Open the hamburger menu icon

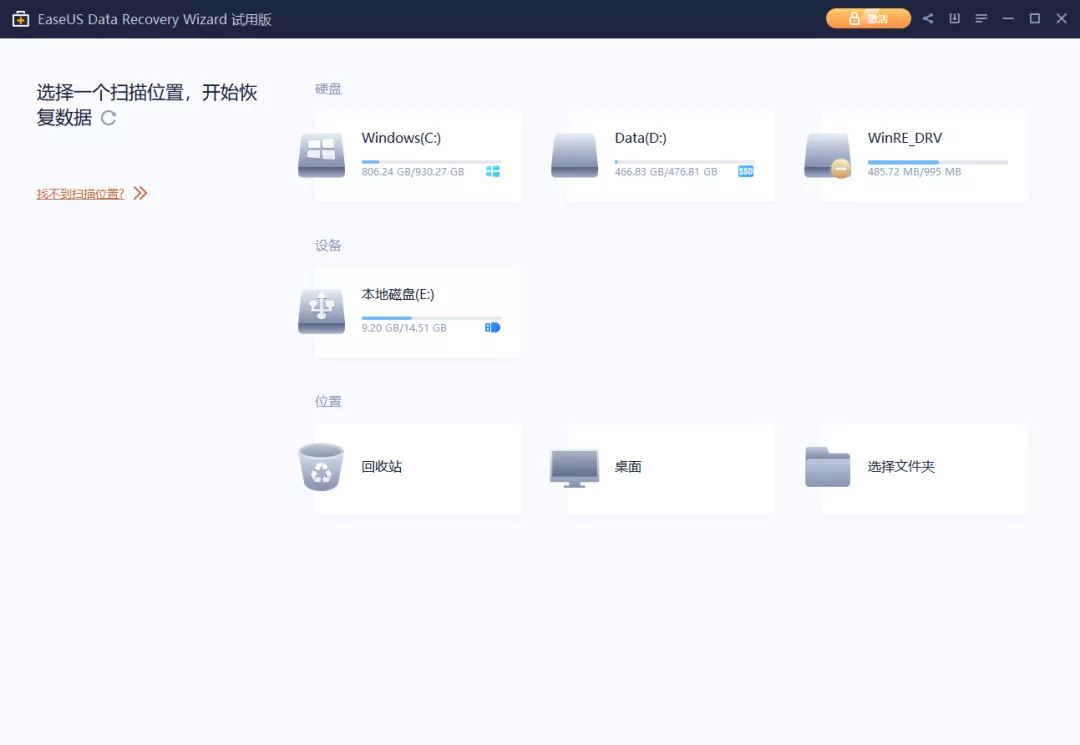pyautogui.click(x=982, y=19)
